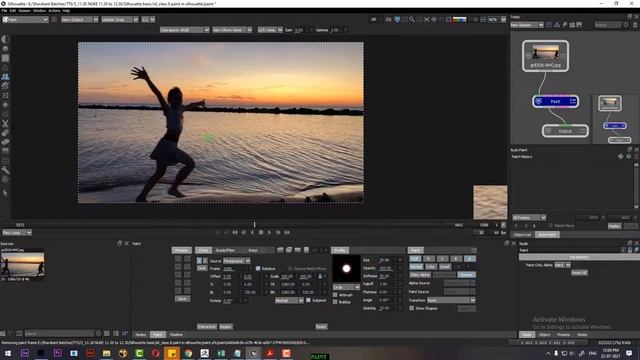Toggle the Match Move checkbox in Auto Paint
This screenshot has height=360, width=640.
pos(551,225)
